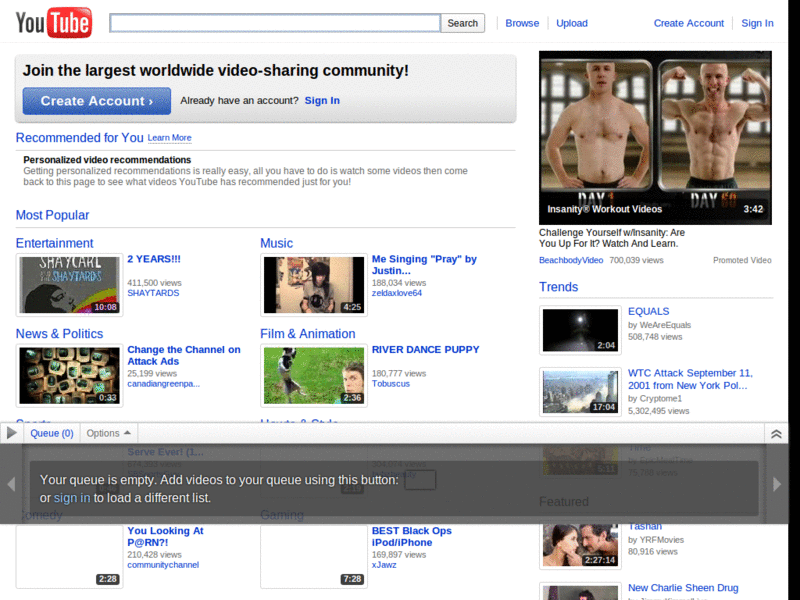Open the EQUALS video thumbnail
This screenshot has width=800, height=600.
point(580,330)
